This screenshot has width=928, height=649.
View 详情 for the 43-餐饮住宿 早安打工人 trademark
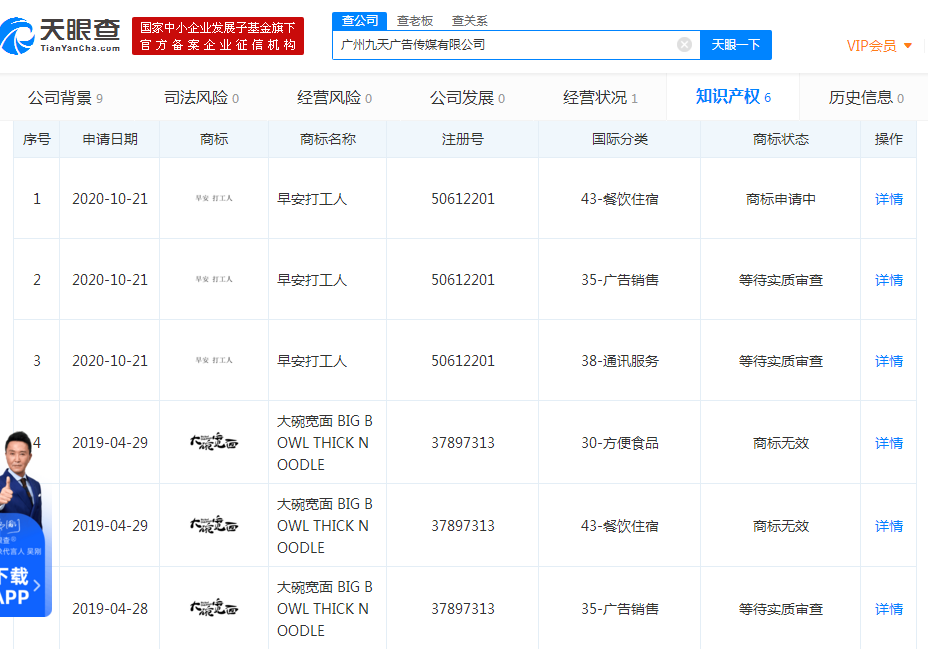(x=888, y=199)
